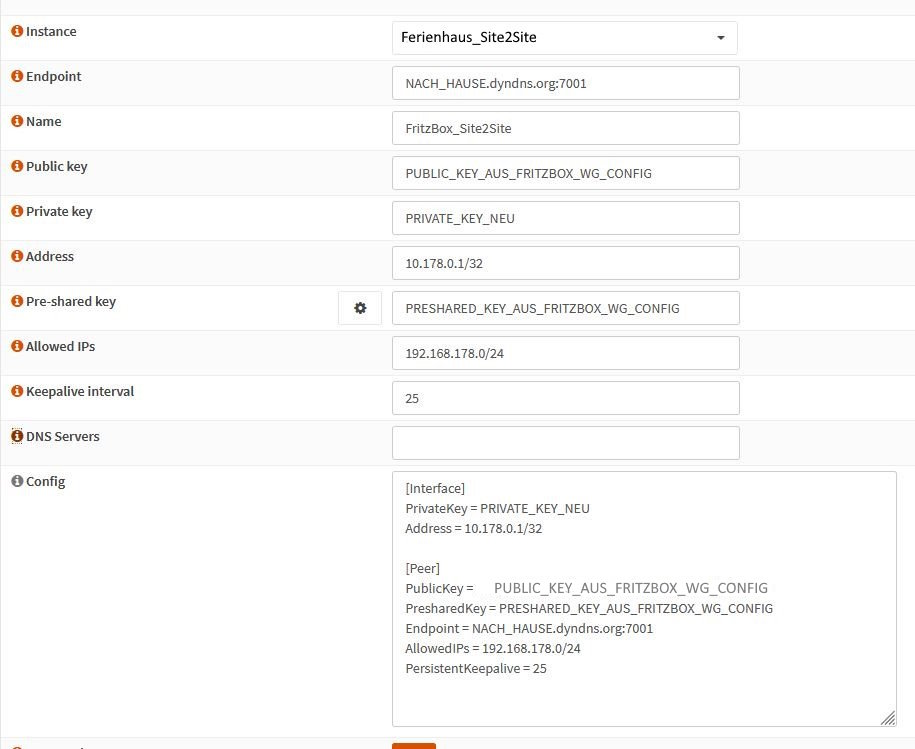Image resolution: width=915 pixels, height=749 pixels.
Task: Show help for the Address field
Action: click(17, 257)
